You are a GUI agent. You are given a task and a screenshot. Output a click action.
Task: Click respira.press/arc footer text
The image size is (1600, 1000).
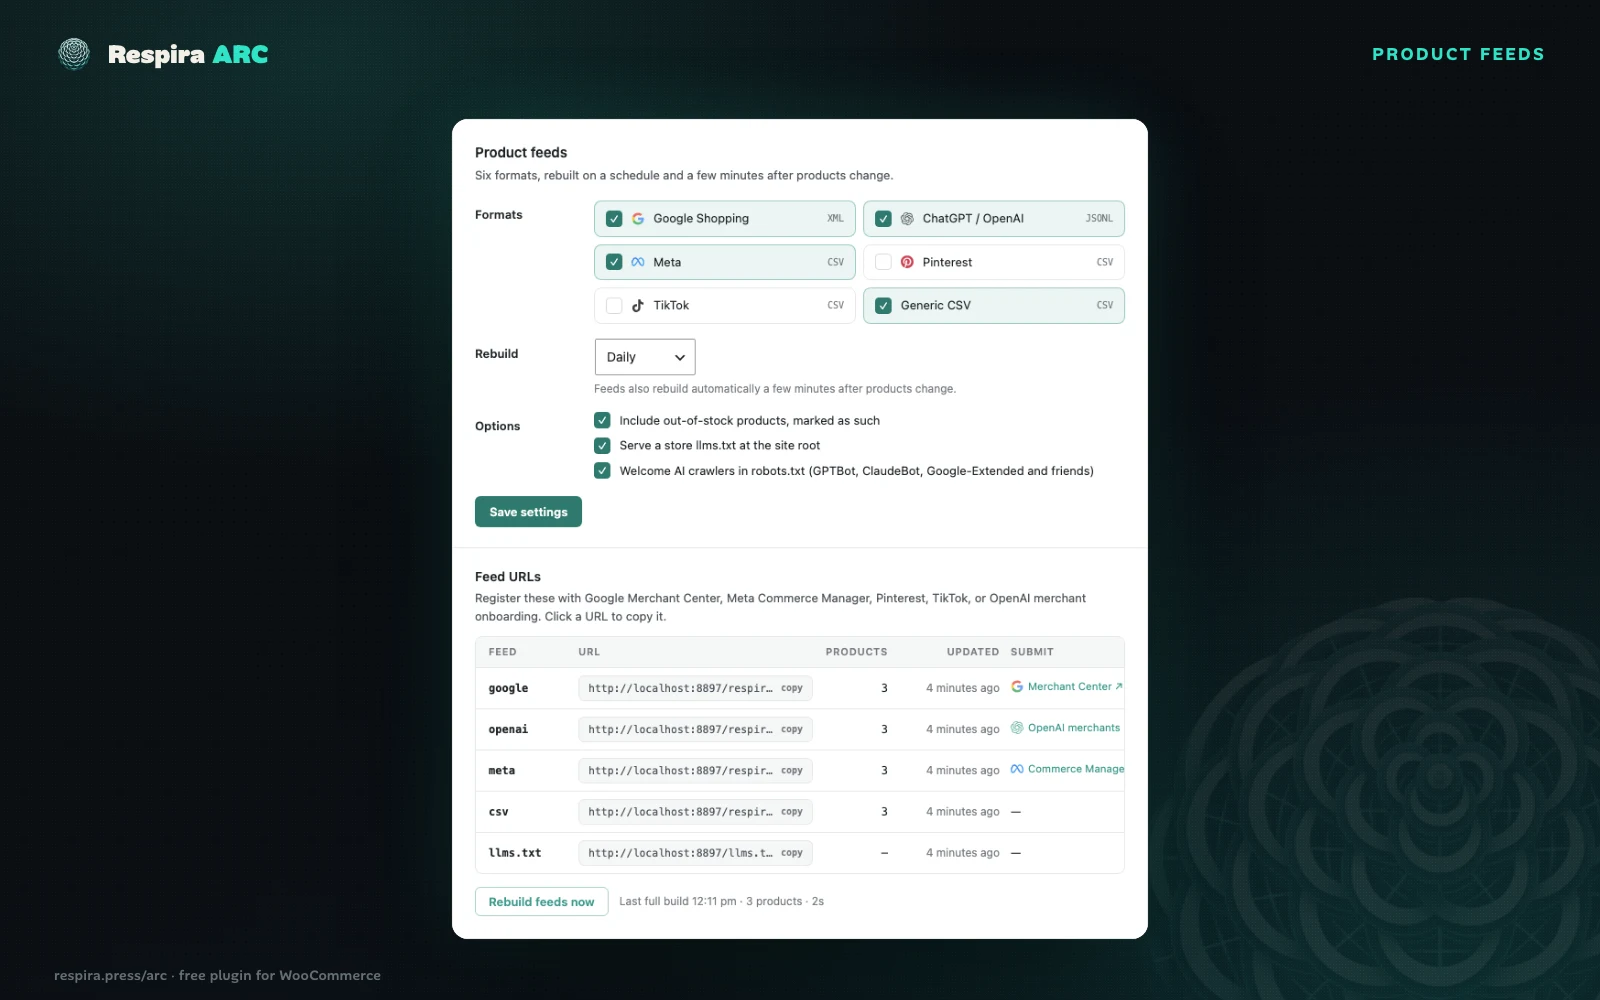(110, 975)
